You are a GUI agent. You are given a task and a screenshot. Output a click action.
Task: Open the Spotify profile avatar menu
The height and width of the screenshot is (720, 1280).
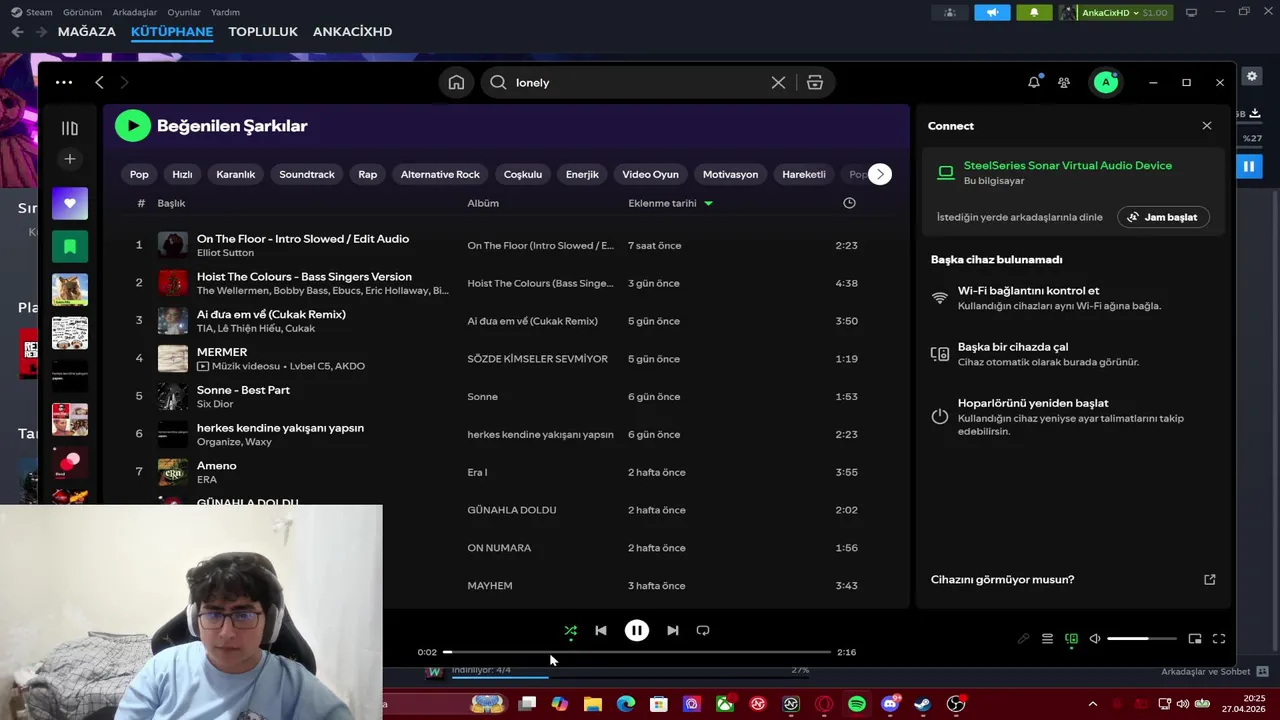pyautogui.click(x=1105, y=83)
